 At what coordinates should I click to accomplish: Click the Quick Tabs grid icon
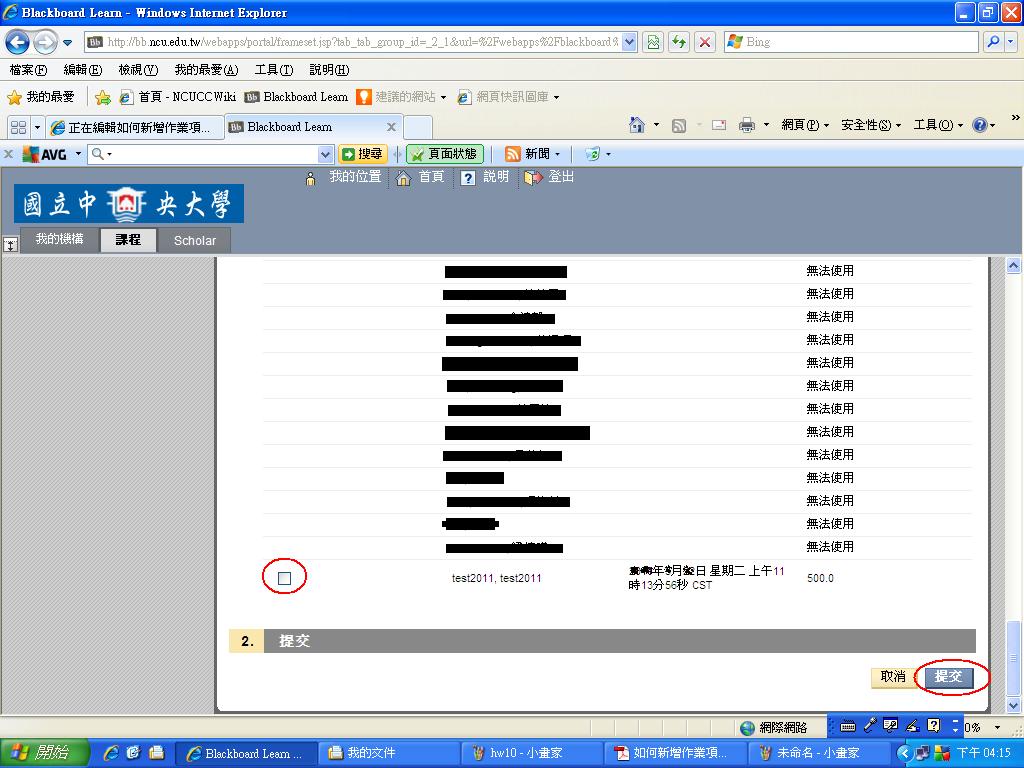(18, 127)
